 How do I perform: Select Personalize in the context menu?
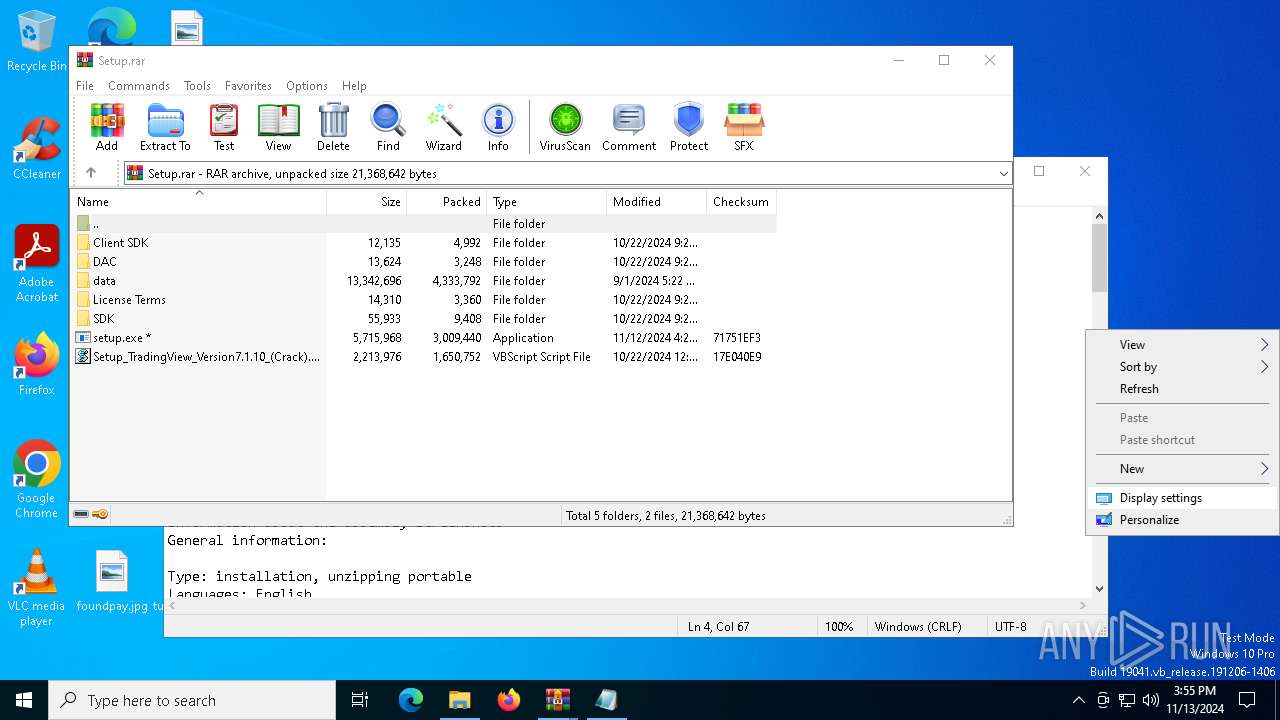tap(1183, 520)
